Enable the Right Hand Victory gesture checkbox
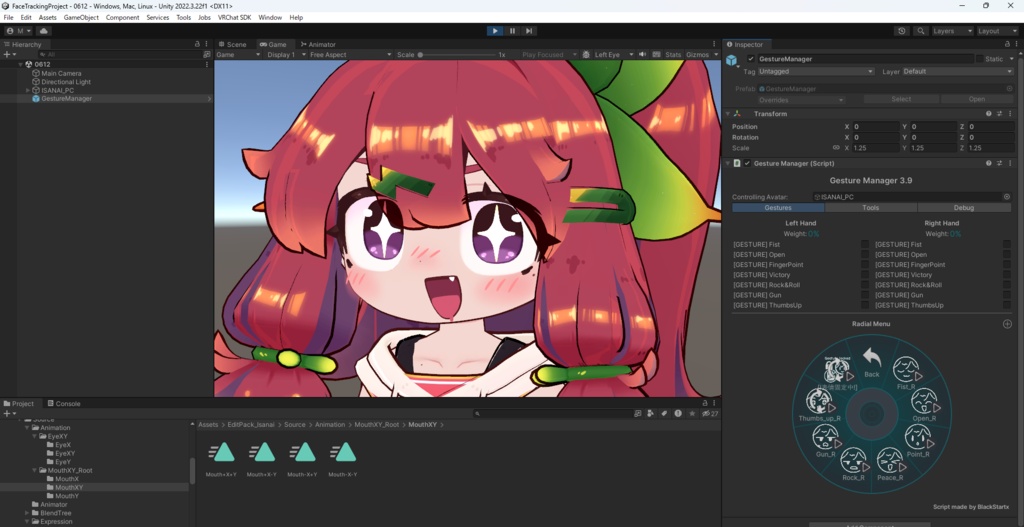The height and width of the screenshot is (527, 1024). coord(1007,275)
